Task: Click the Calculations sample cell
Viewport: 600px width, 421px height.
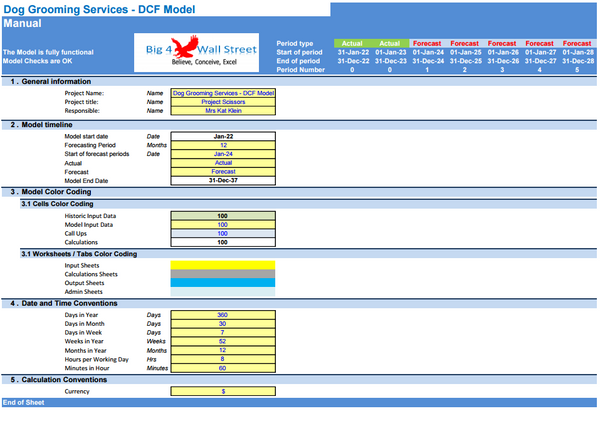Action: coord(223,242)
